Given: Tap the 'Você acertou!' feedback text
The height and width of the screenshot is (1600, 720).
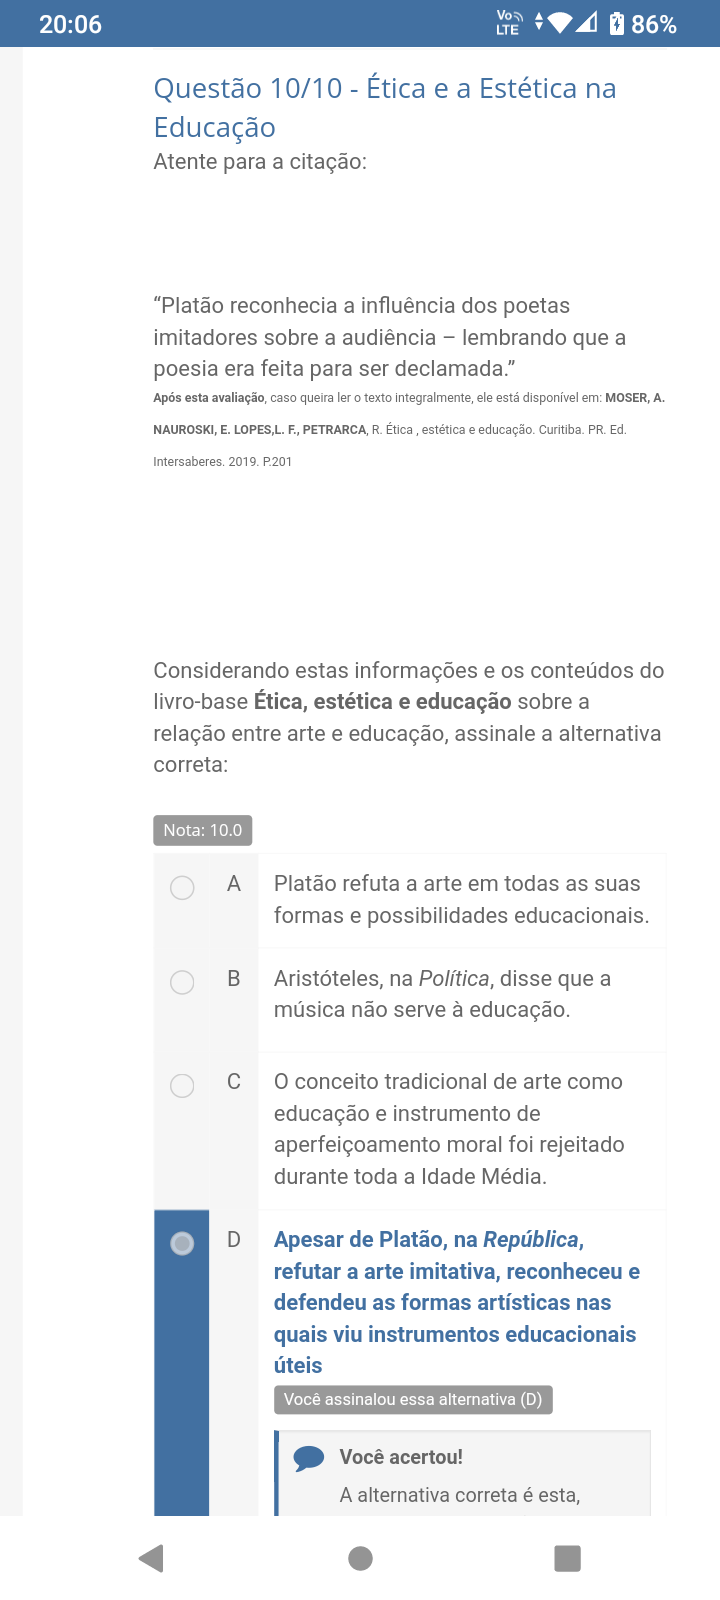Looking at the screenshot, I should click(401, 1457).
